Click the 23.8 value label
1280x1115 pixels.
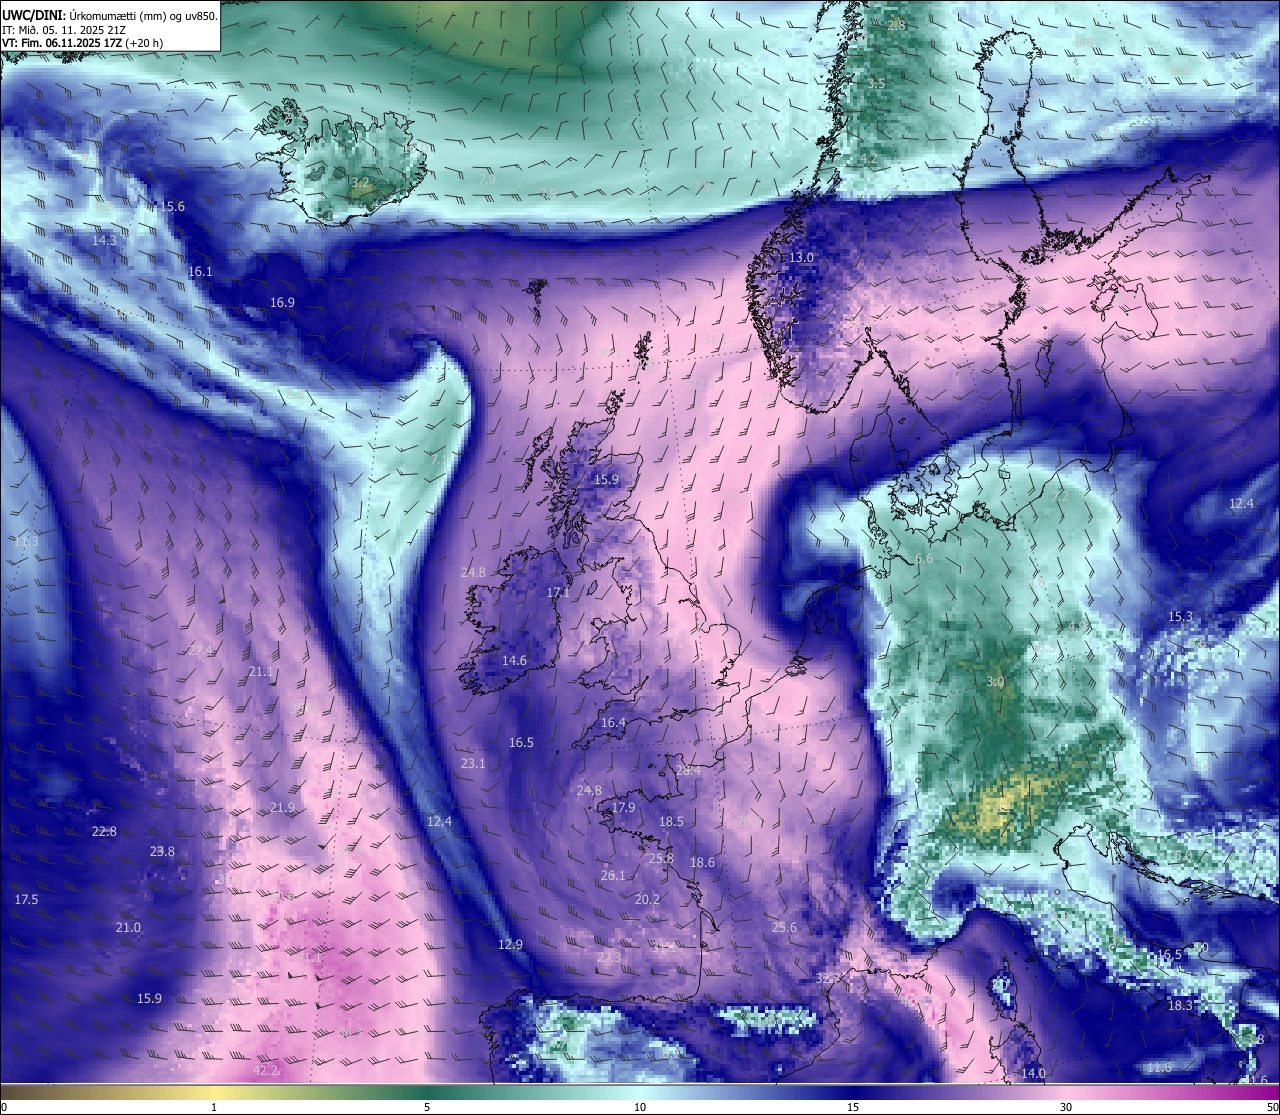(162, 852)
